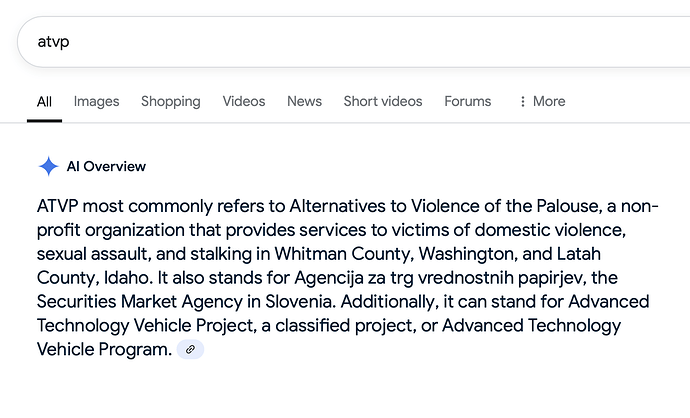Select the Short videos tab
This screenshot has height=418, width=690.
coord(383,102)
